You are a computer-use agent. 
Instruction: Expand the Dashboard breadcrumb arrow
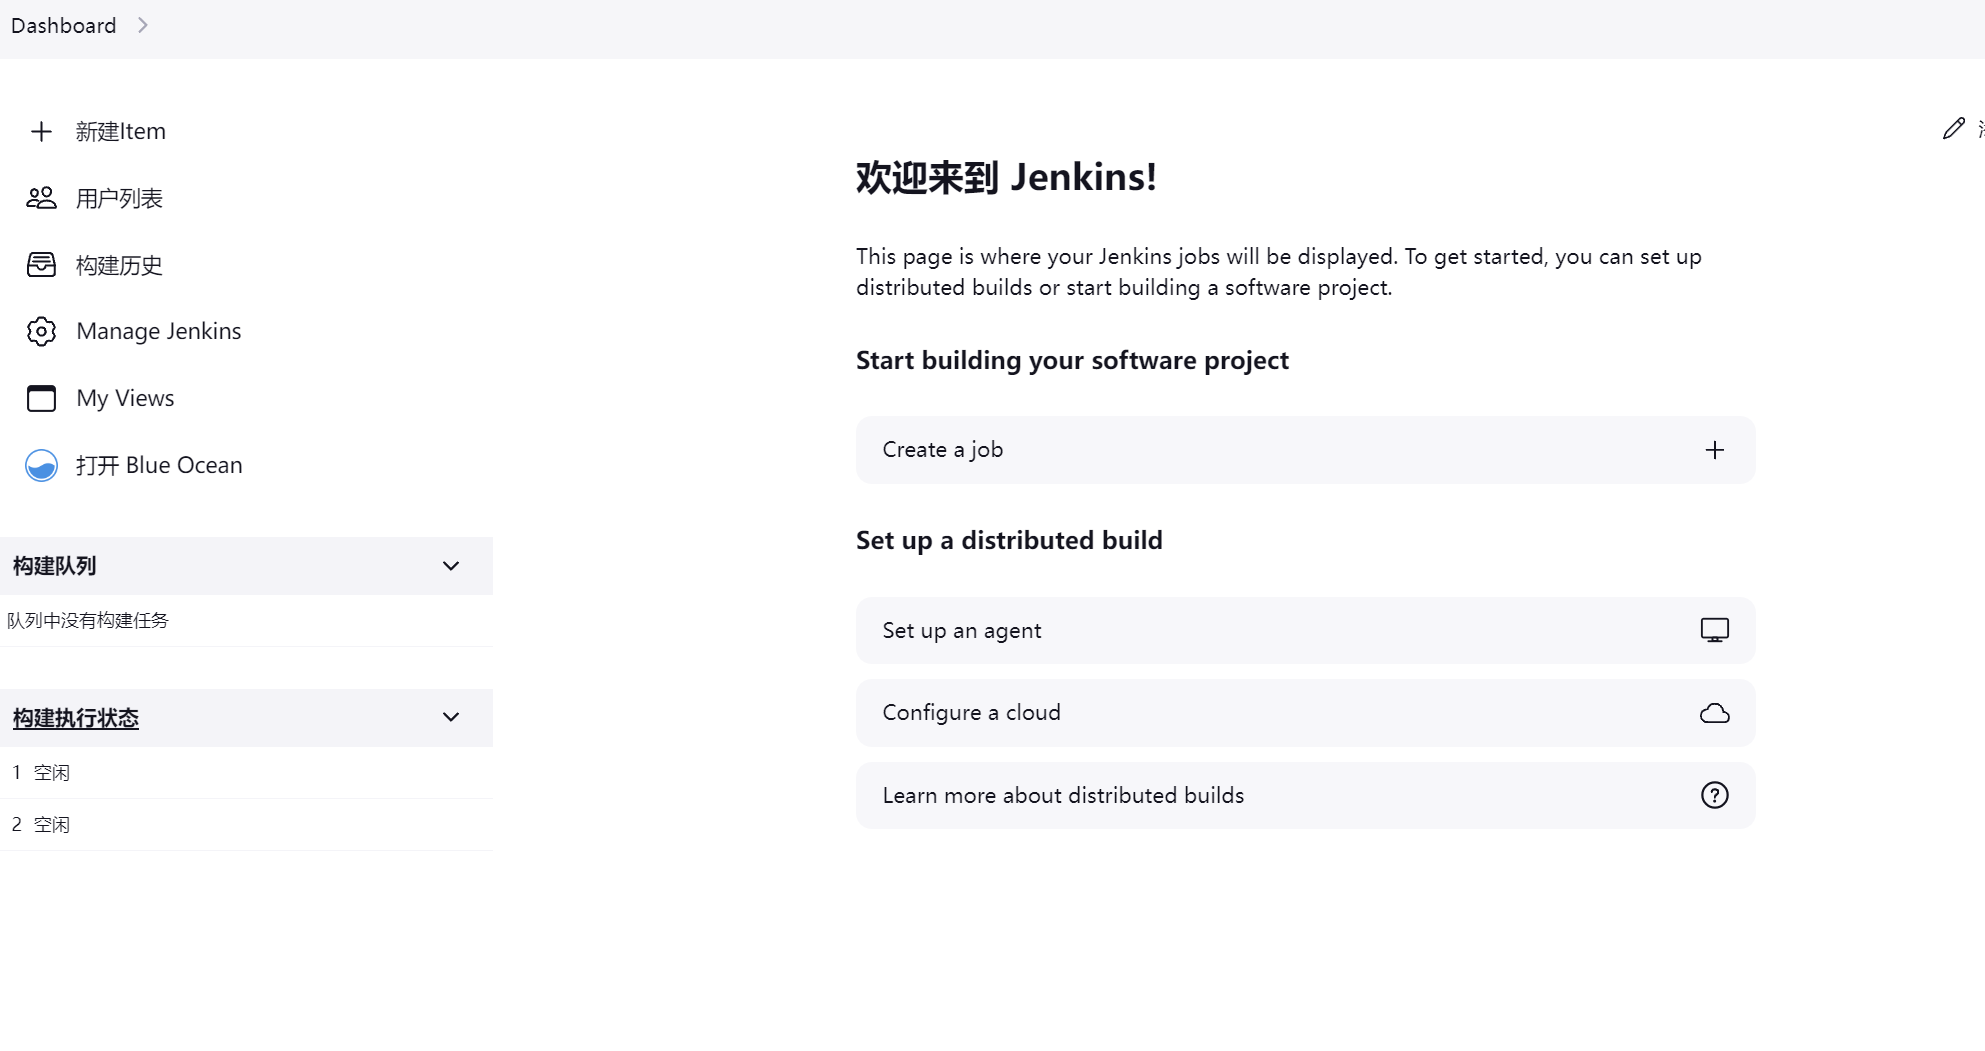click(x=143, y=25)
